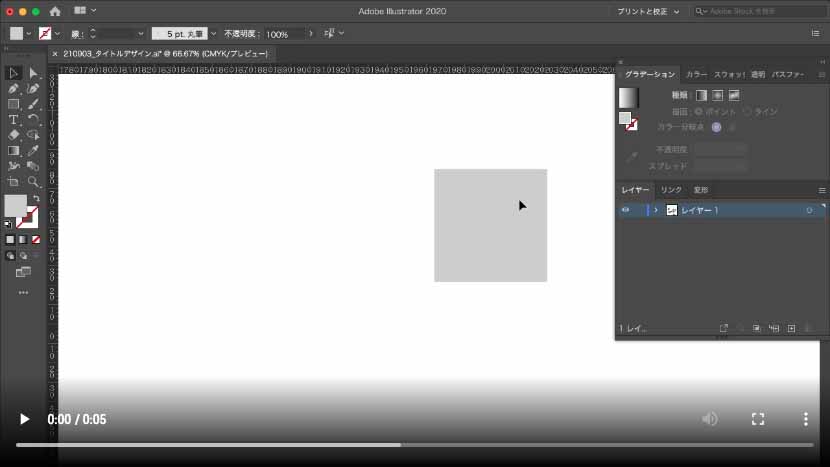Select the Warp tool
830x467 pixels.
(13, 166)
